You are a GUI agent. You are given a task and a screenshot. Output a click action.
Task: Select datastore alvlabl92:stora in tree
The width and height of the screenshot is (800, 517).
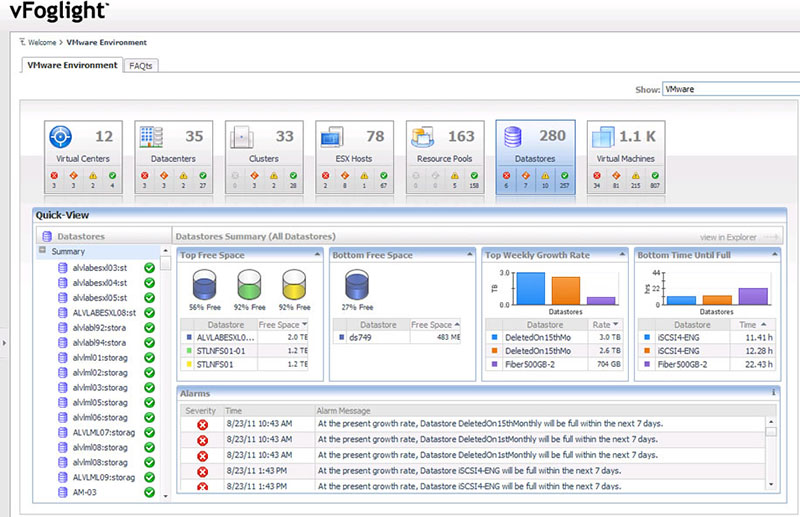coord(99,328)
